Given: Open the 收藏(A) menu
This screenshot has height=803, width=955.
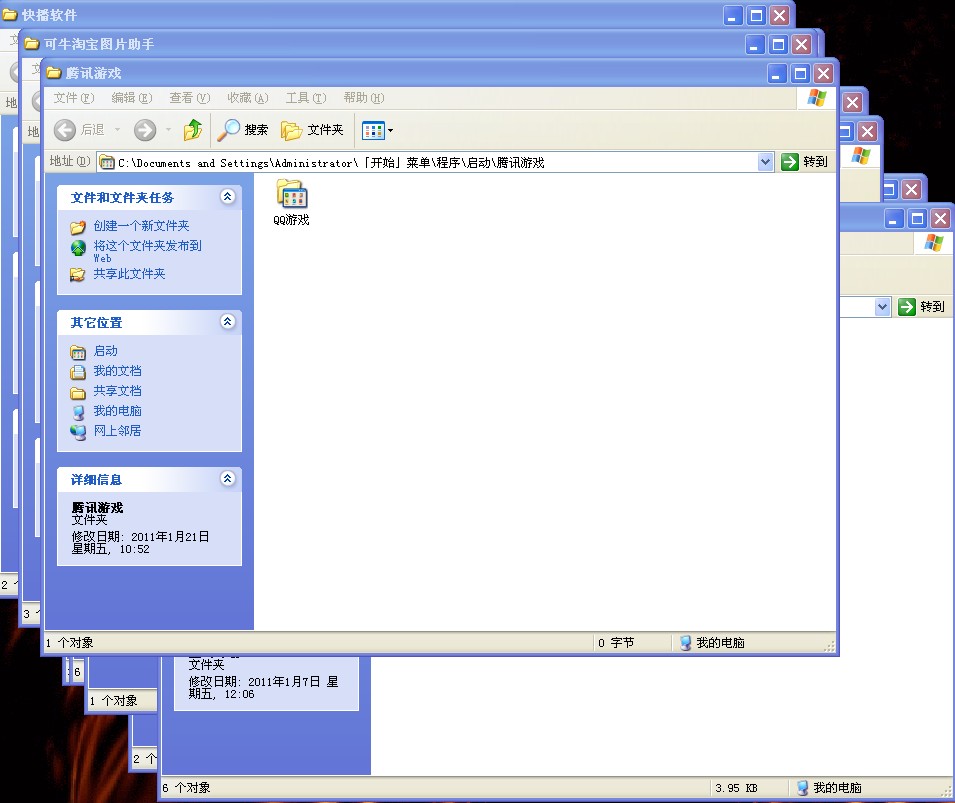Looking at the screenshot, I should coord(247,98).
